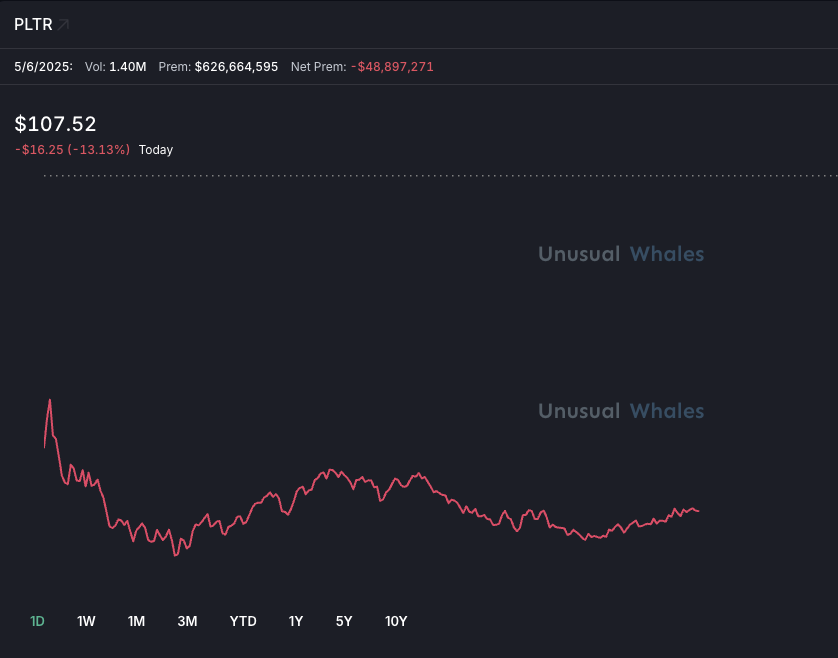Select the 10Y time range
This screenshot has width=838, height=658.
click(396, 621)
